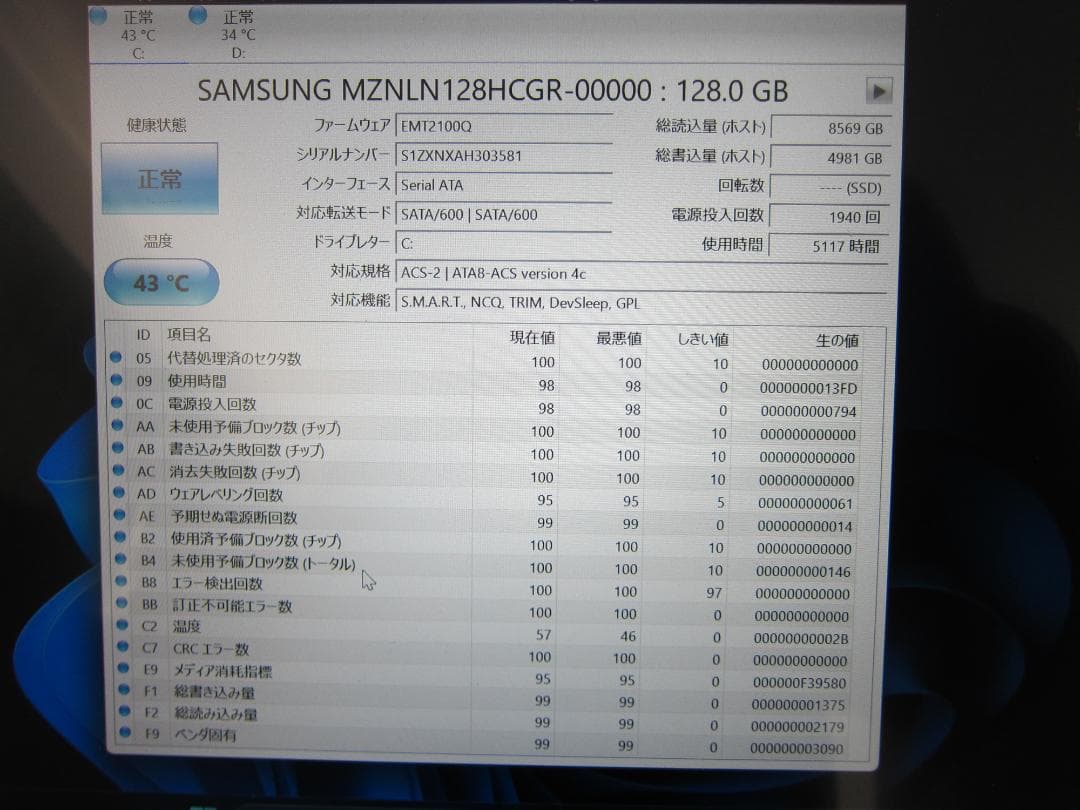Click threshold value 97 in row B8
Screen dimensions: 1080x810
click(x=714, y=593)
